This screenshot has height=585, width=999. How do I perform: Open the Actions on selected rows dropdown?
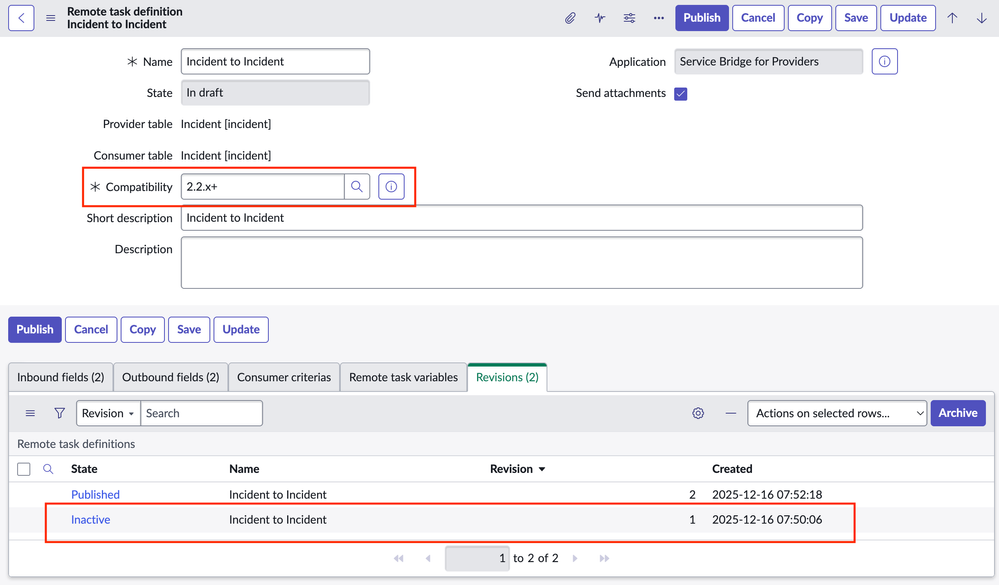click(837, 412)
